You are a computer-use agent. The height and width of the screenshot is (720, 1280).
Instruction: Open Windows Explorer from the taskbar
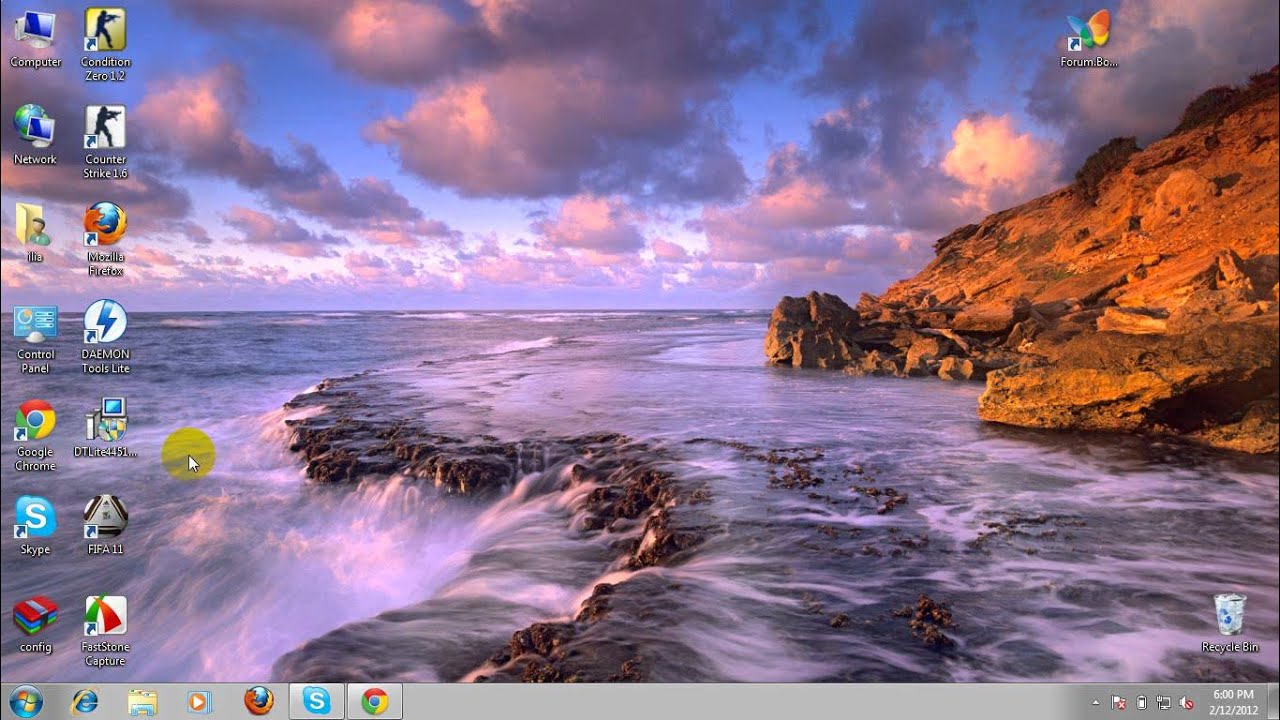pyautogui.click(x=143, y=702)
